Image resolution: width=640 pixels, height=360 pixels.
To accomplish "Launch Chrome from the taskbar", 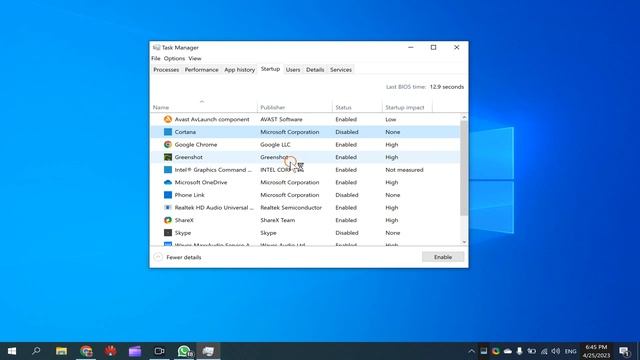I will click(86, 351).
